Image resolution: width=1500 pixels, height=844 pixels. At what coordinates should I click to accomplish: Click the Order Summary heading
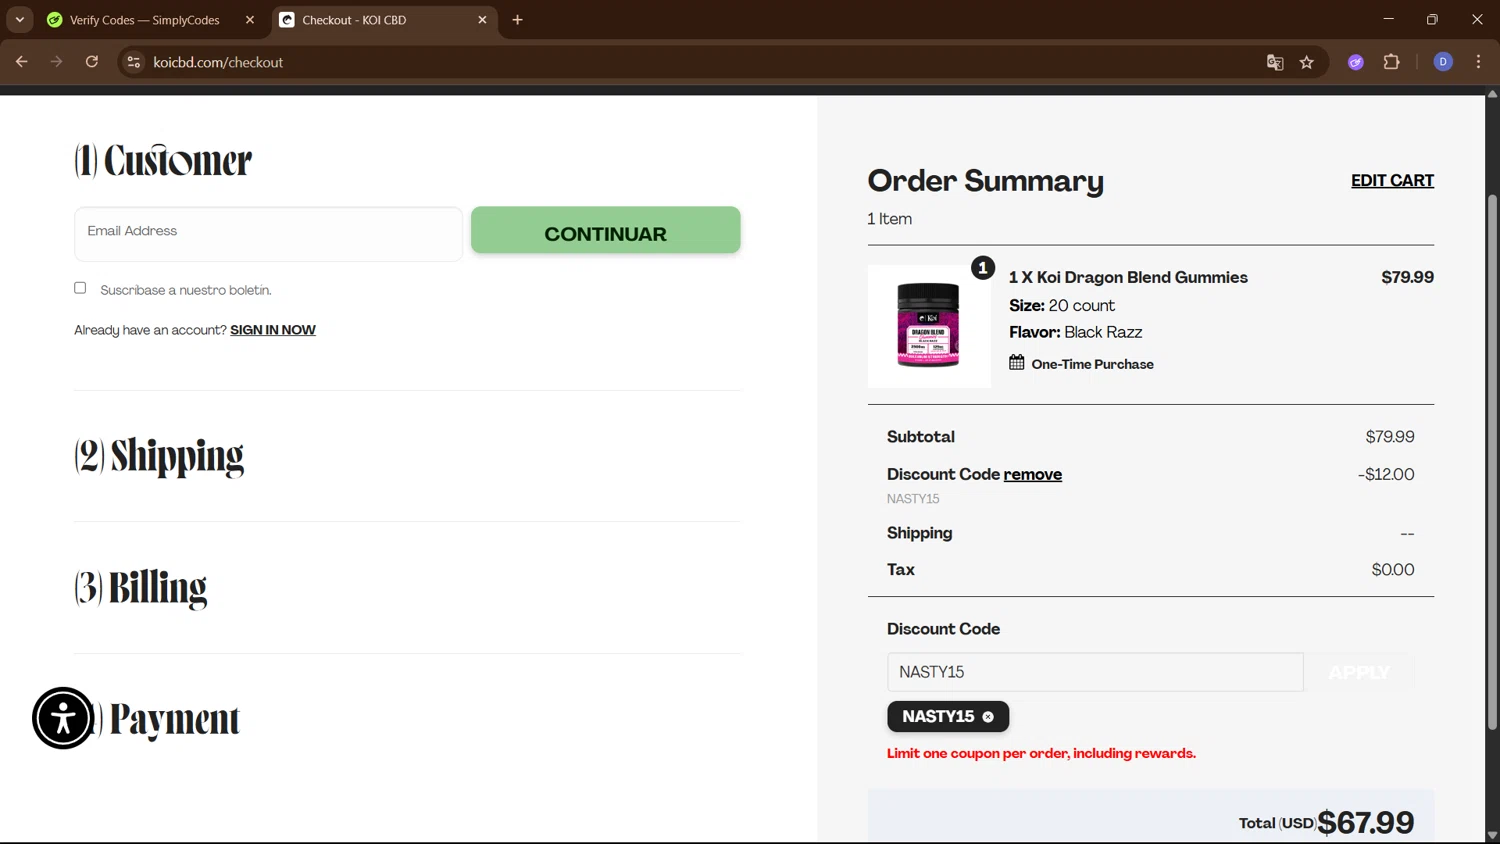pos(986,180)
